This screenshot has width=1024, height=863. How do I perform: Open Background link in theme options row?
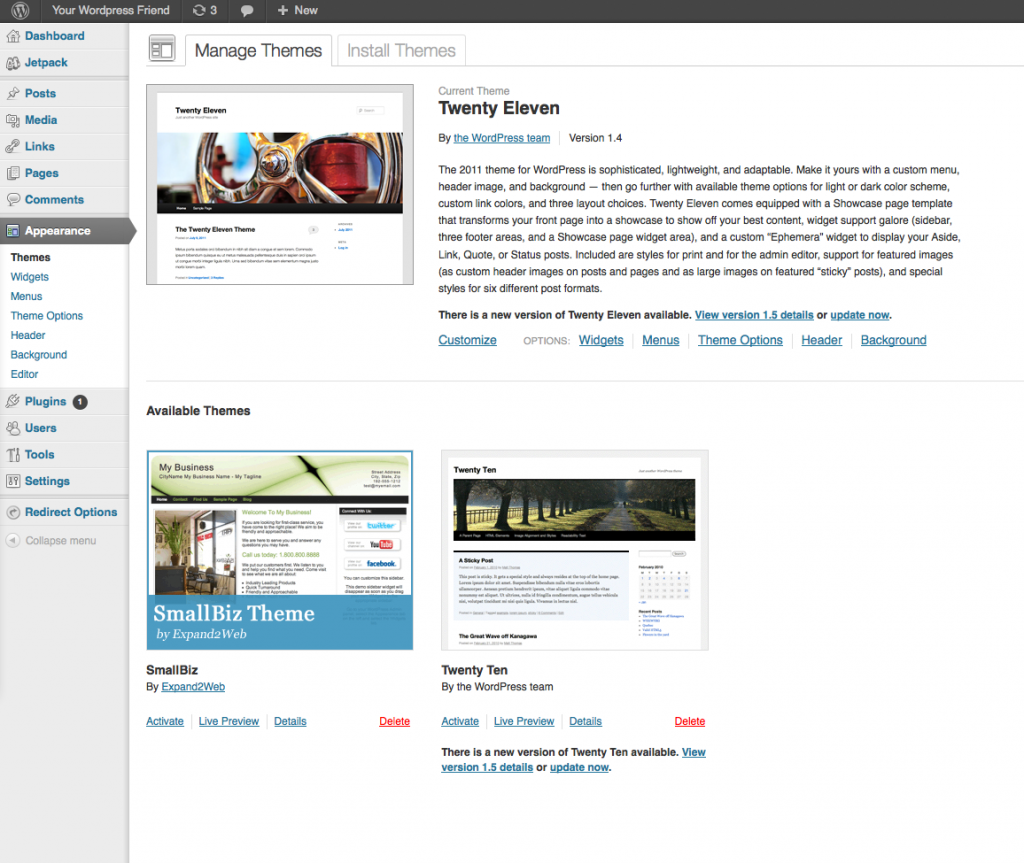893,340
